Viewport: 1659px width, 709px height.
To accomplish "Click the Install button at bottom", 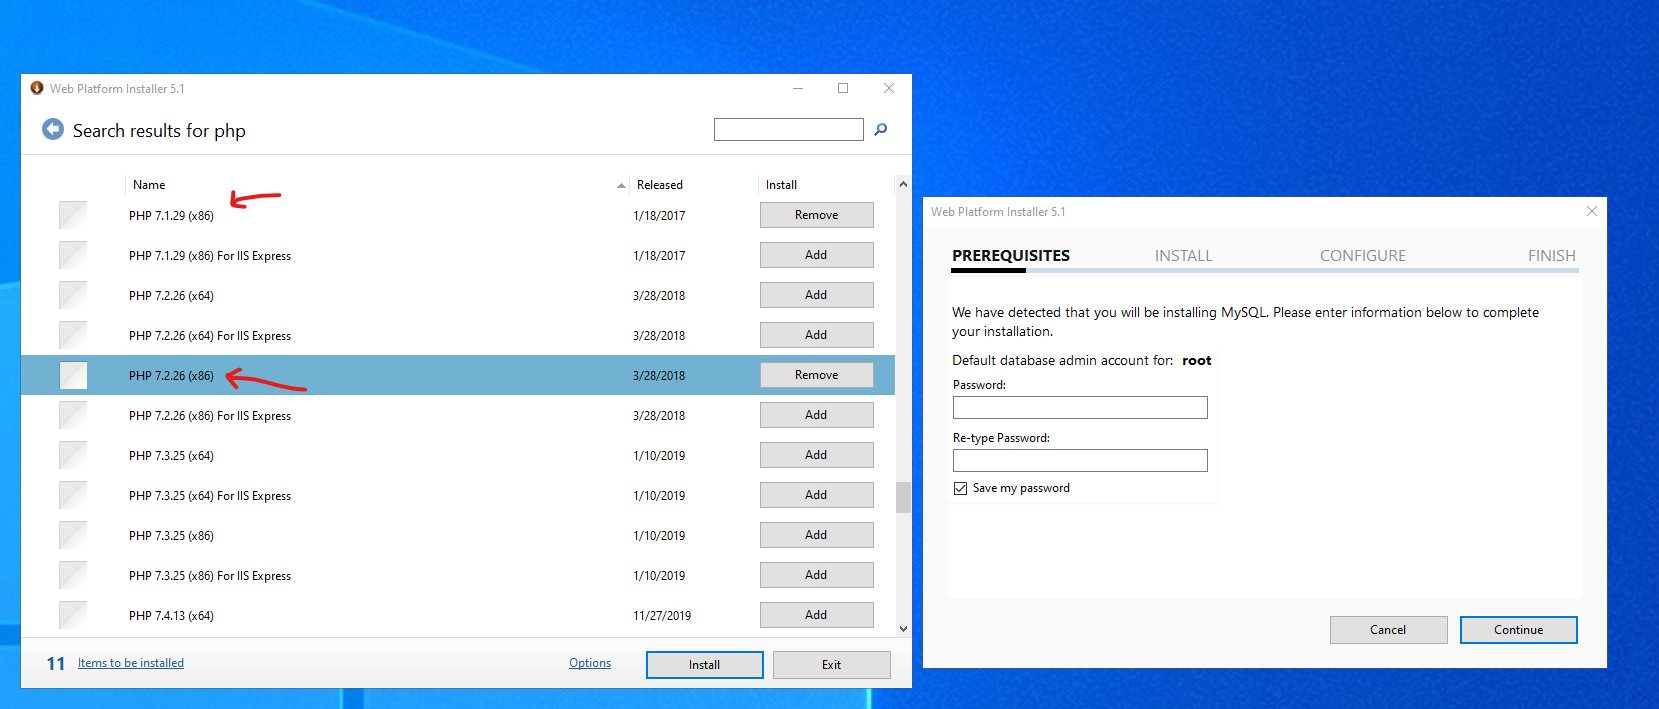I will click(705, 665).
